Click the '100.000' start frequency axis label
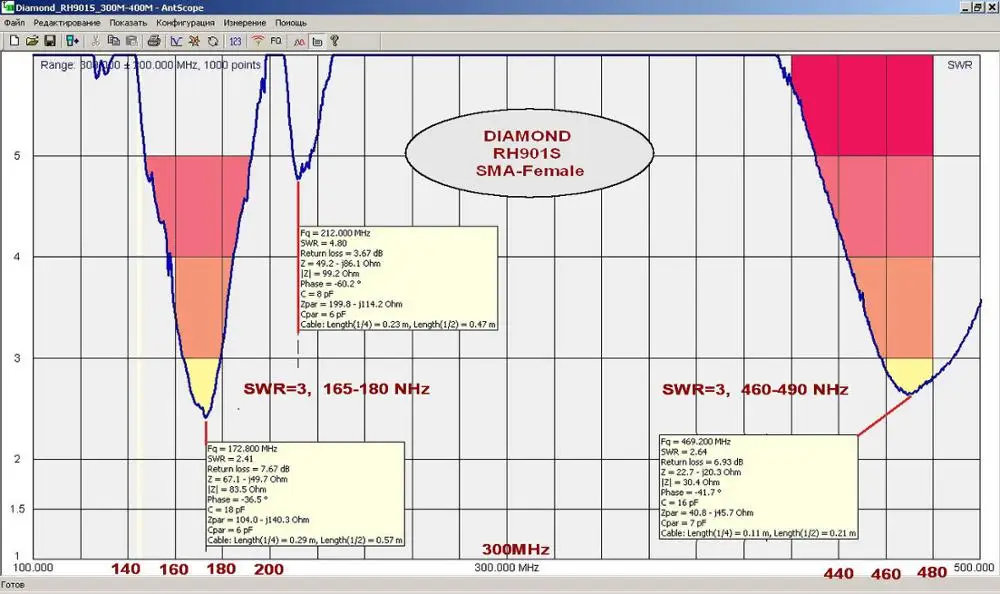 pyautogui.click(x=33, y=567)
